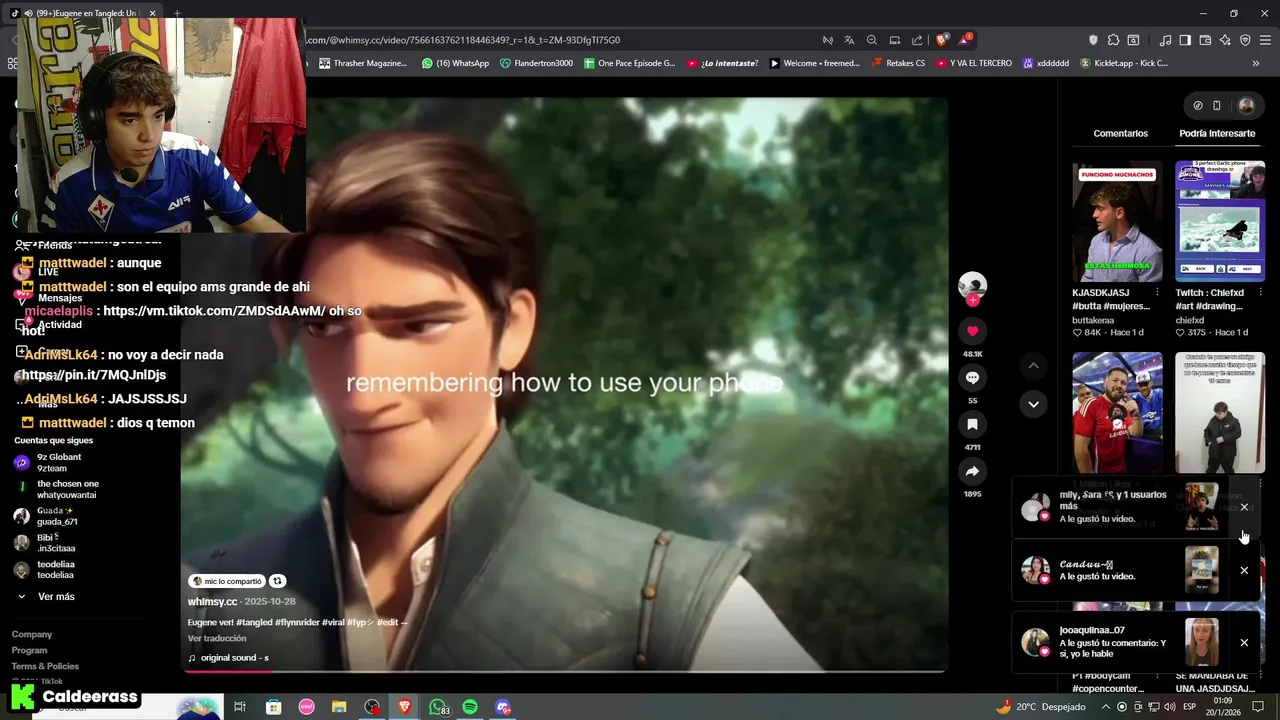Dismiss the jooaquiinaa..07 comment notification
This screenshot has width=1280, height=720.
(1244, 642)
